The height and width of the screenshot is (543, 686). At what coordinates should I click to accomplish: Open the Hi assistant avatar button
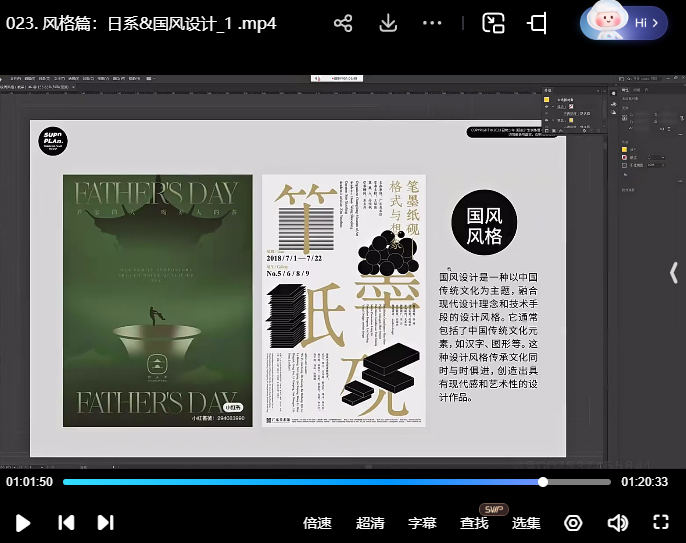point(623,22)
